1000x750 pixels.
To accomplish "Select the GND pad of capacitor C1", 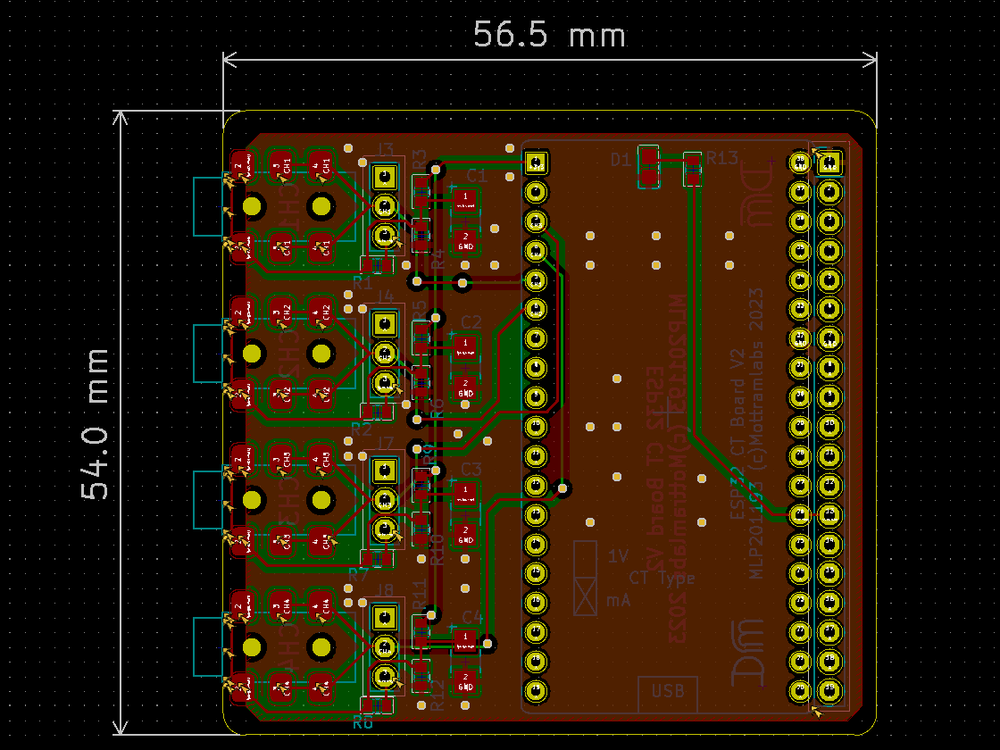I will (466, 241).
